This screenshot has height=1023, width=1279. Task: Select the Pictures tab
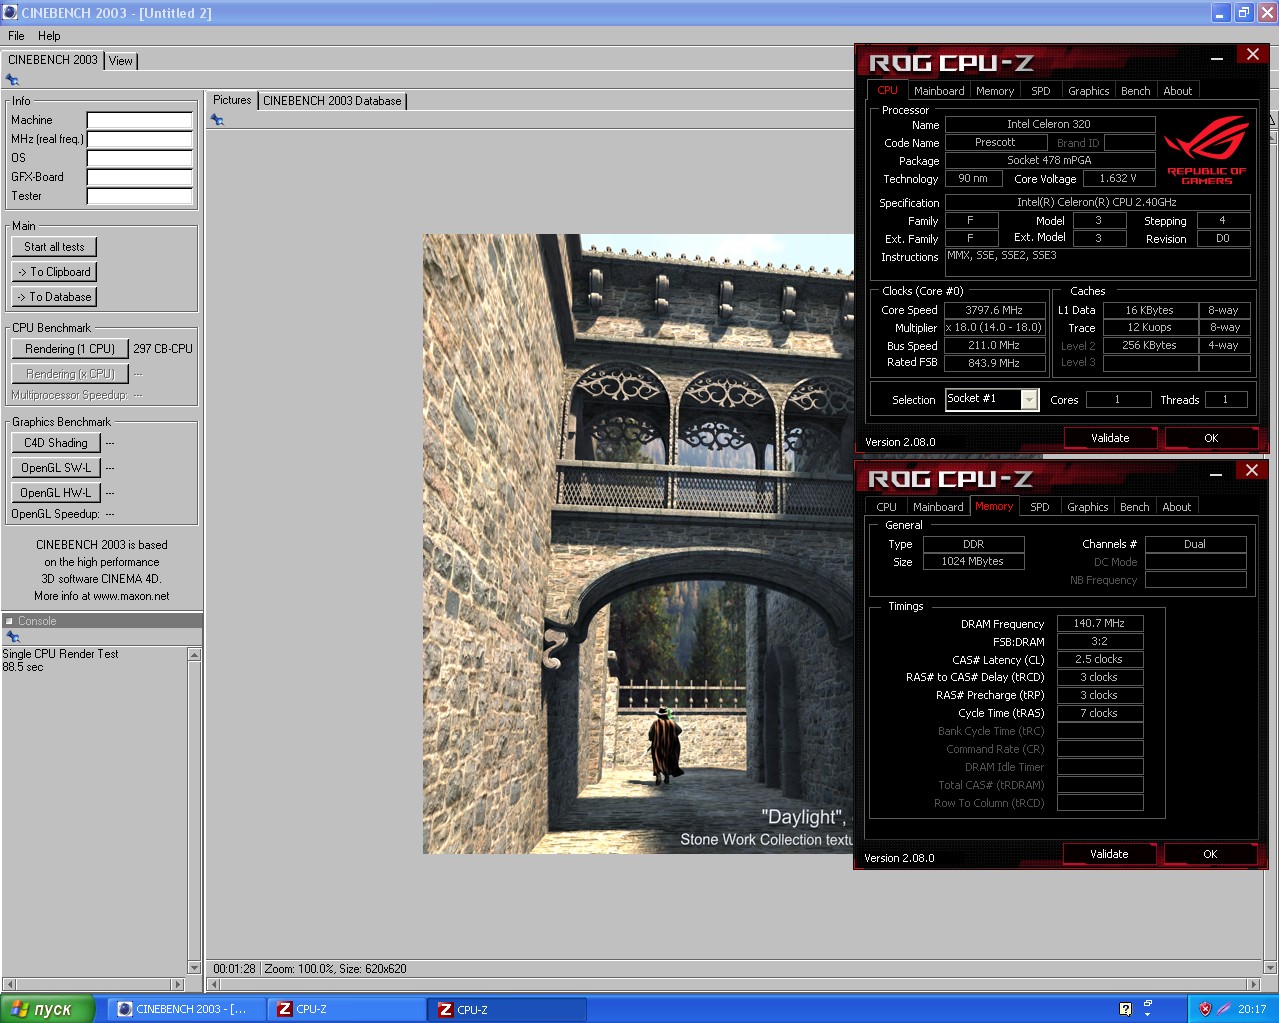(232, 100)
